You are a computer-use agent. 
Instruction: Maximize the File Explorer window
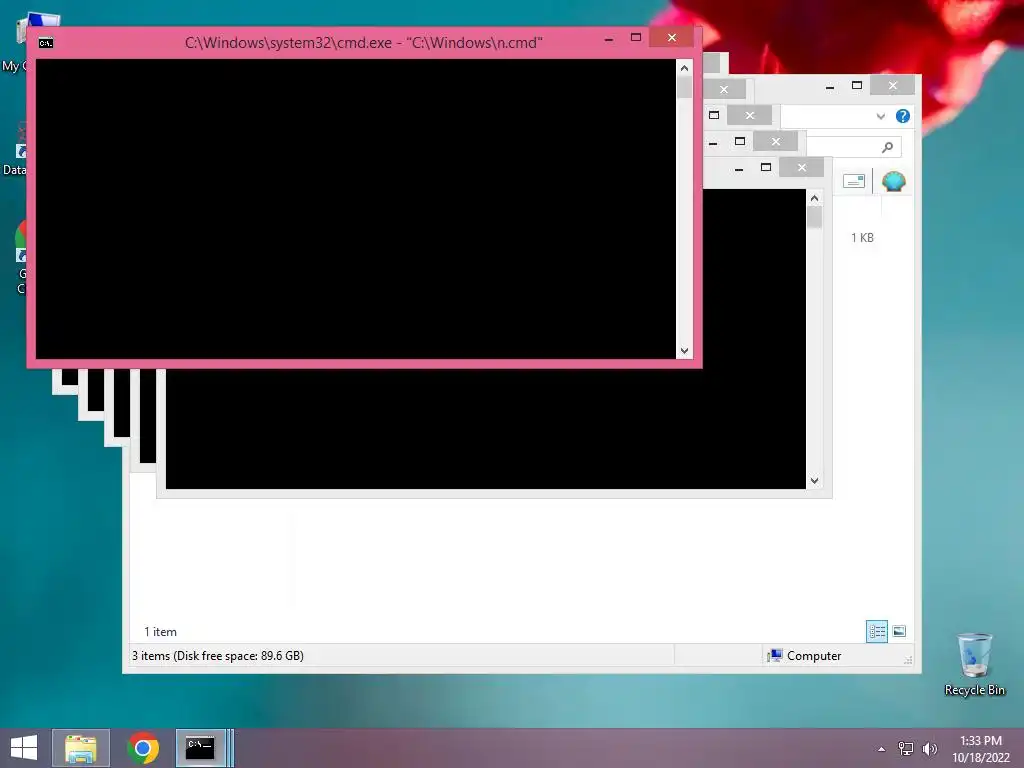click(x=857, y=86)
